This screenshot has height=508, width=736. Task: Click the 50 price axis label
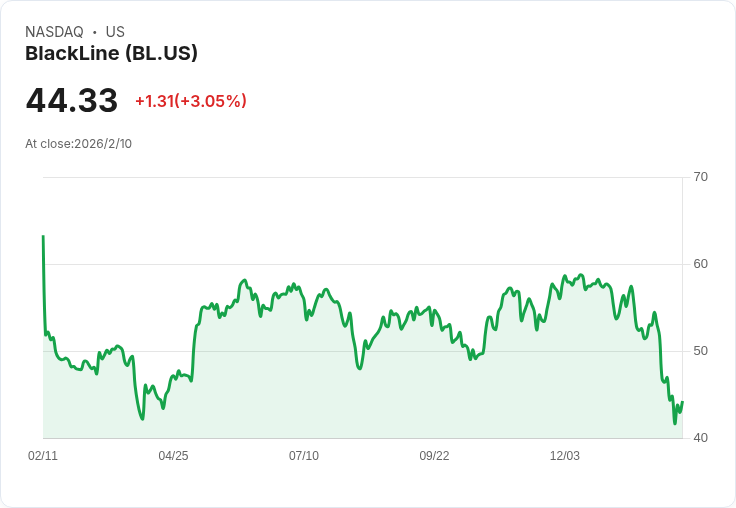click(x=700, y=351)
